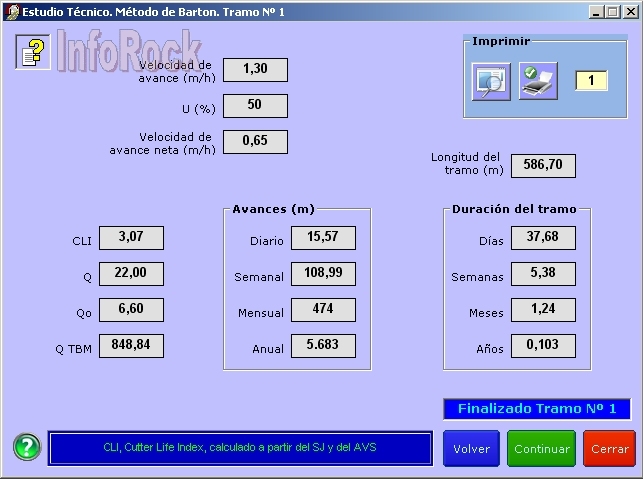Screen dimensions: 643x479
Task: Click the printer icon in Imprimir
Action: click(x=538, y=80)
